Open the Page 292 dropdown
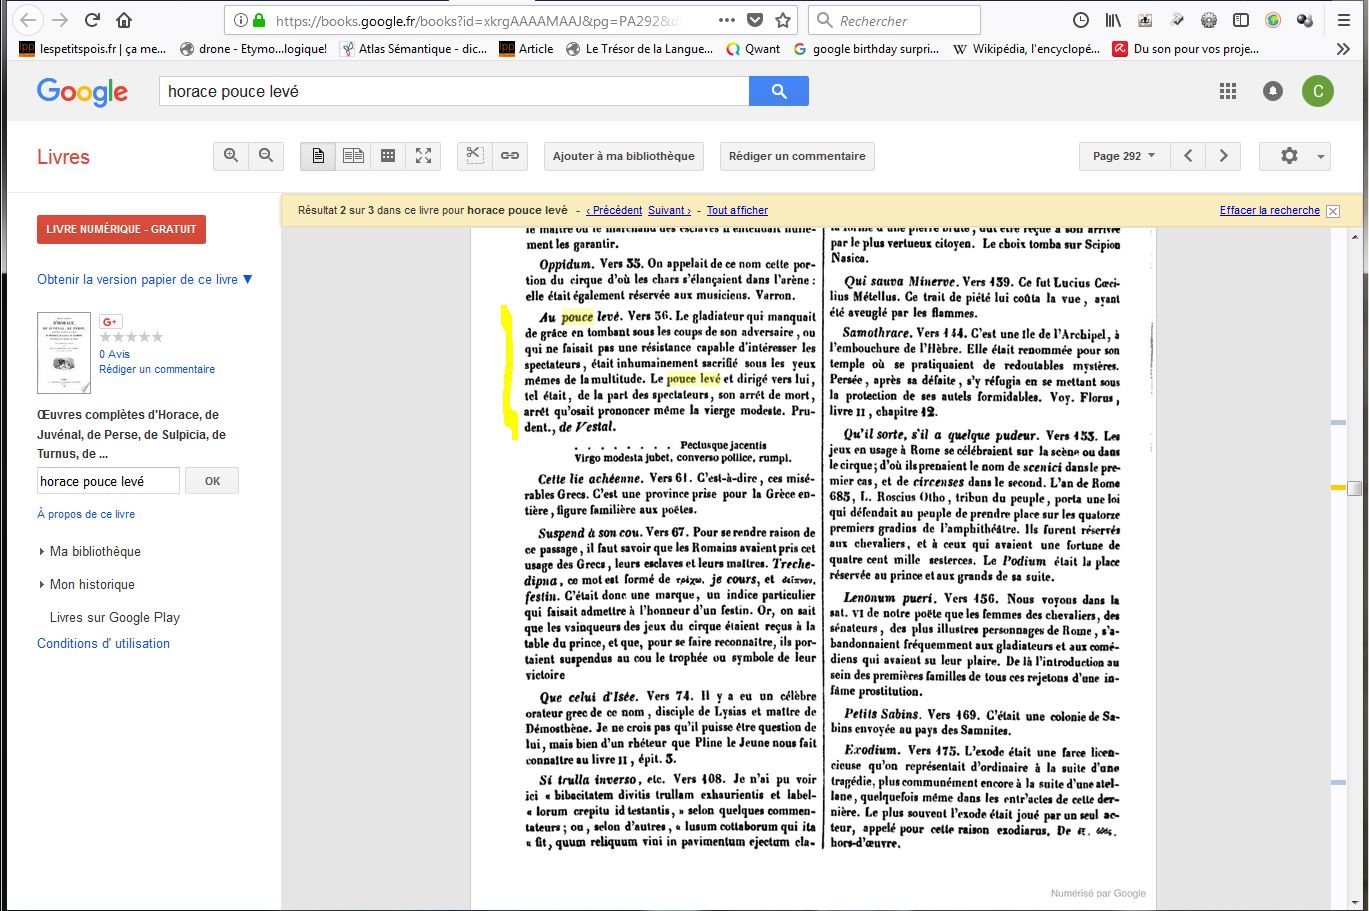 1124,156
